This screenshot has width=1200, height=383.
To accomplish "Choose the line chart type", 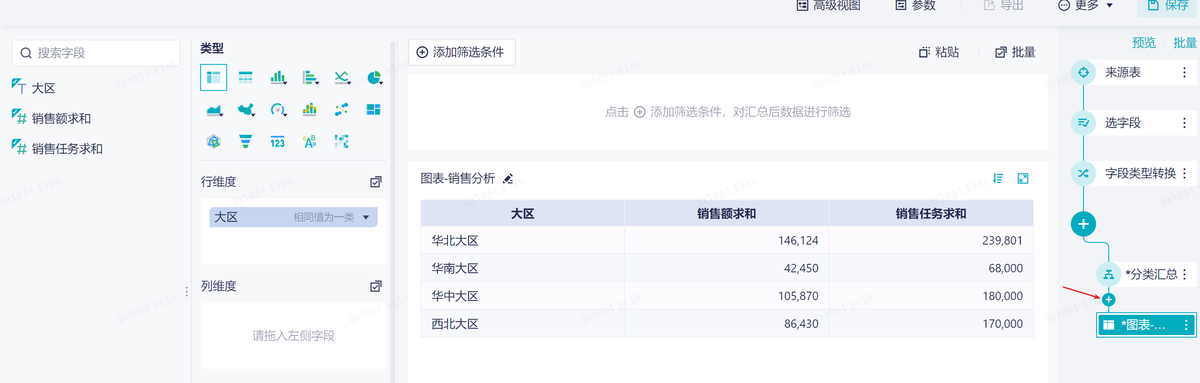I will click(x=342, y=77).
